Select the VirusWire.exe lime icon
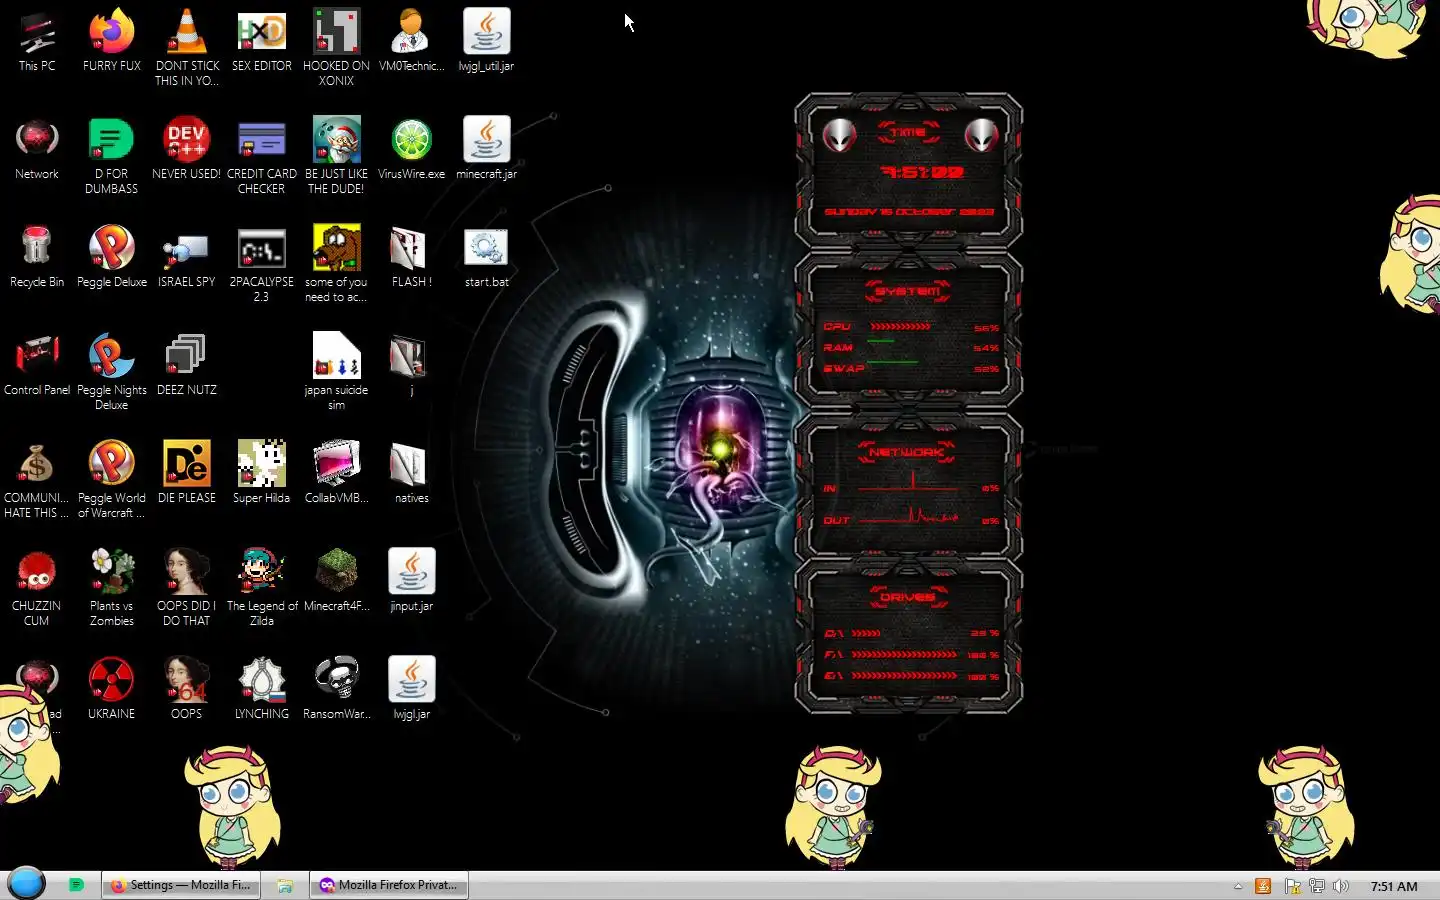Image resolution: width=1440 pixels, height=900 pixels. [411, 148]
